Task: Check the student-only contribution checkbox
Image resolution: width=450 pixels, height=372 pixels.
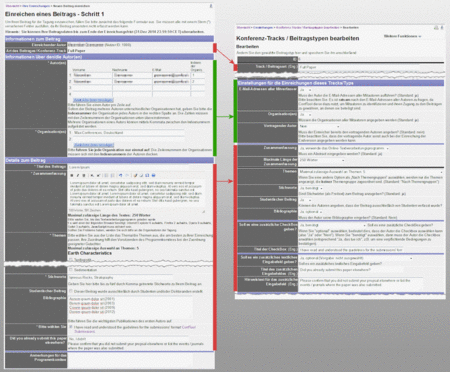Action: (x=71, y=291)
